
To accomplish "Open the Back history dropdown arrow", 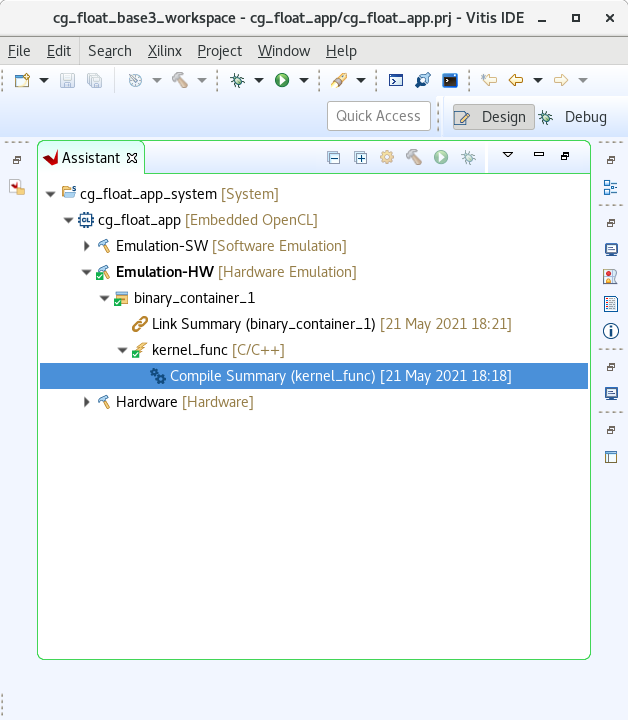I will (538, 80).
